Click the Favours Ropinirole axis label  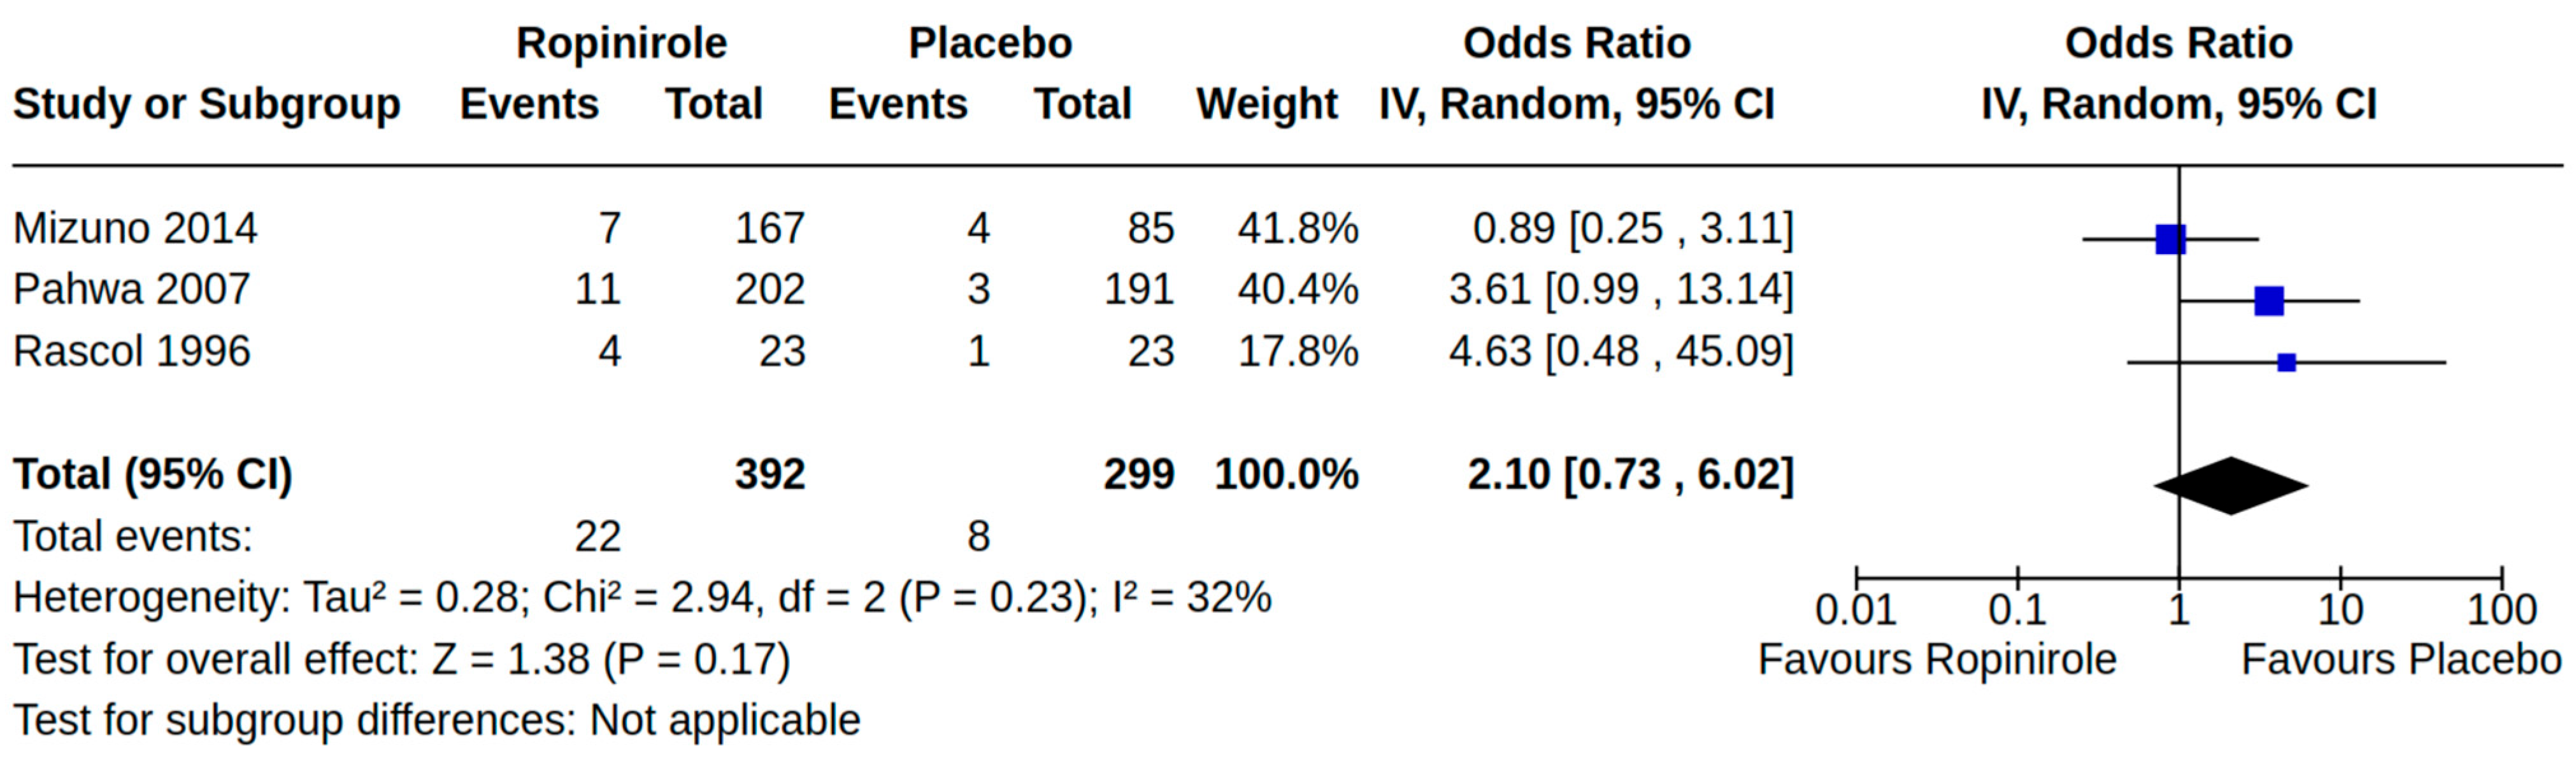[1937, 660]
